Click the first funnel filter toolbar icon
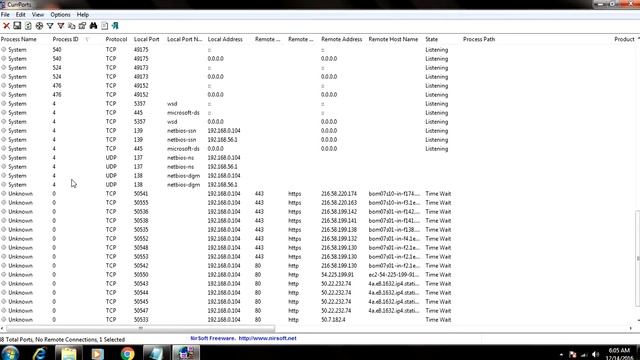 tap(50, 26)
